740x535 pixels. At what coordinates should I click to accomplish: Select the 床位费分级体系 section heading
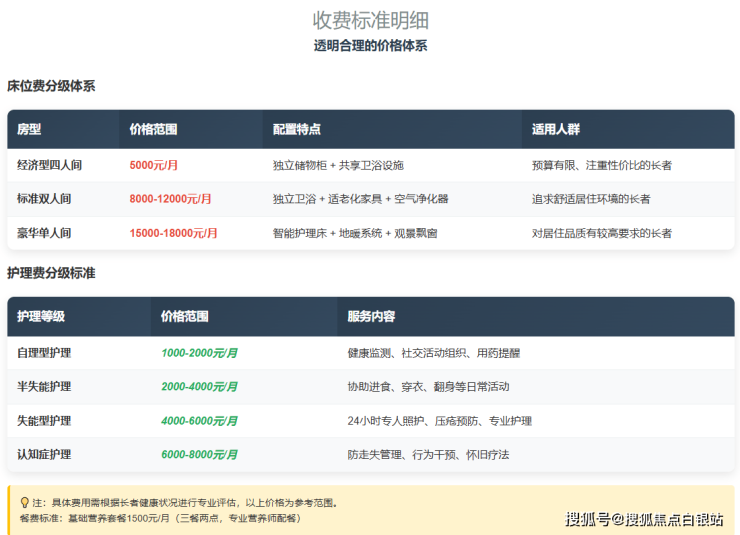tap(51, 86)
